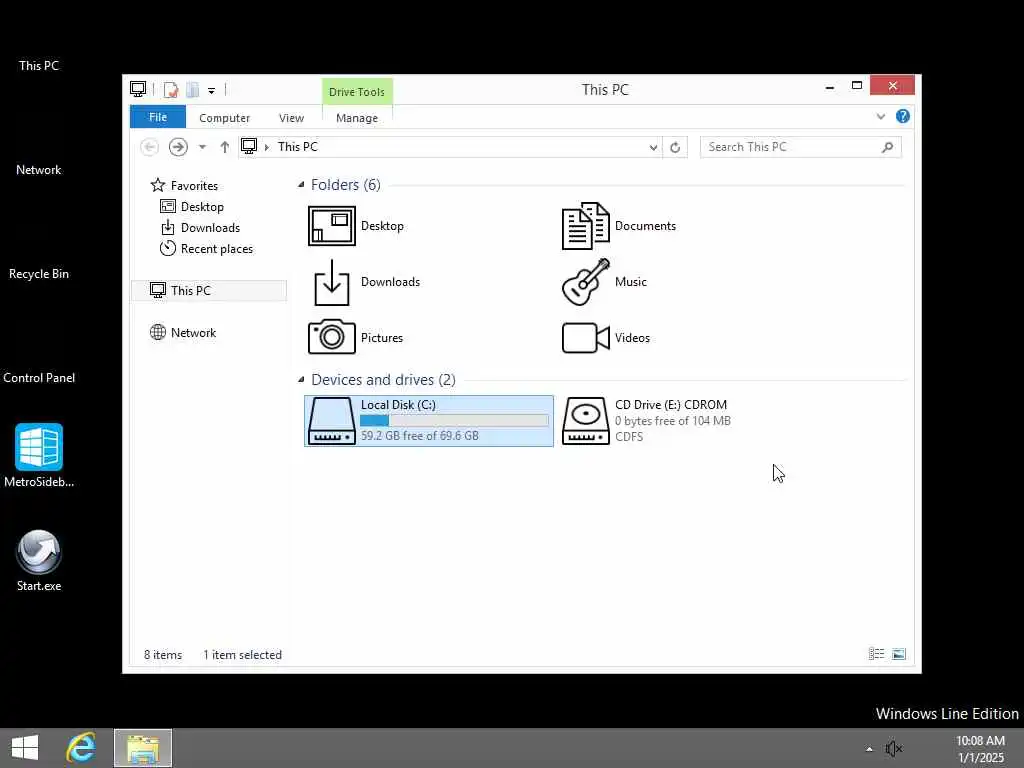Click the "59.2 GB free of 69.6 GB" text
This screenshot has height=768, width=1024.
click(420, 436)
